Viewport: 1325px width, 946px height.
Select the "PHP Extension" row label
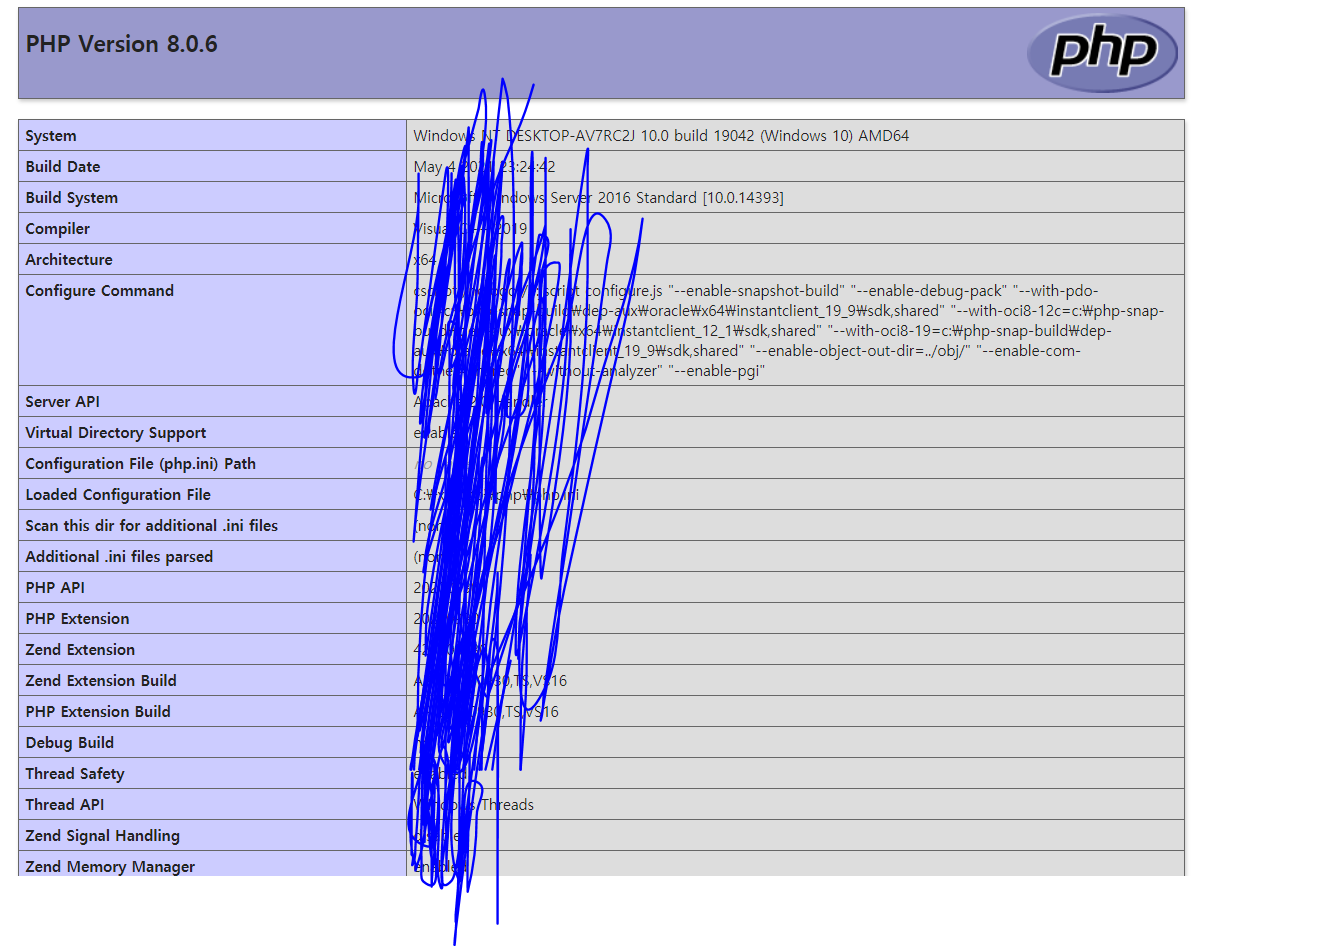[77, 619]
